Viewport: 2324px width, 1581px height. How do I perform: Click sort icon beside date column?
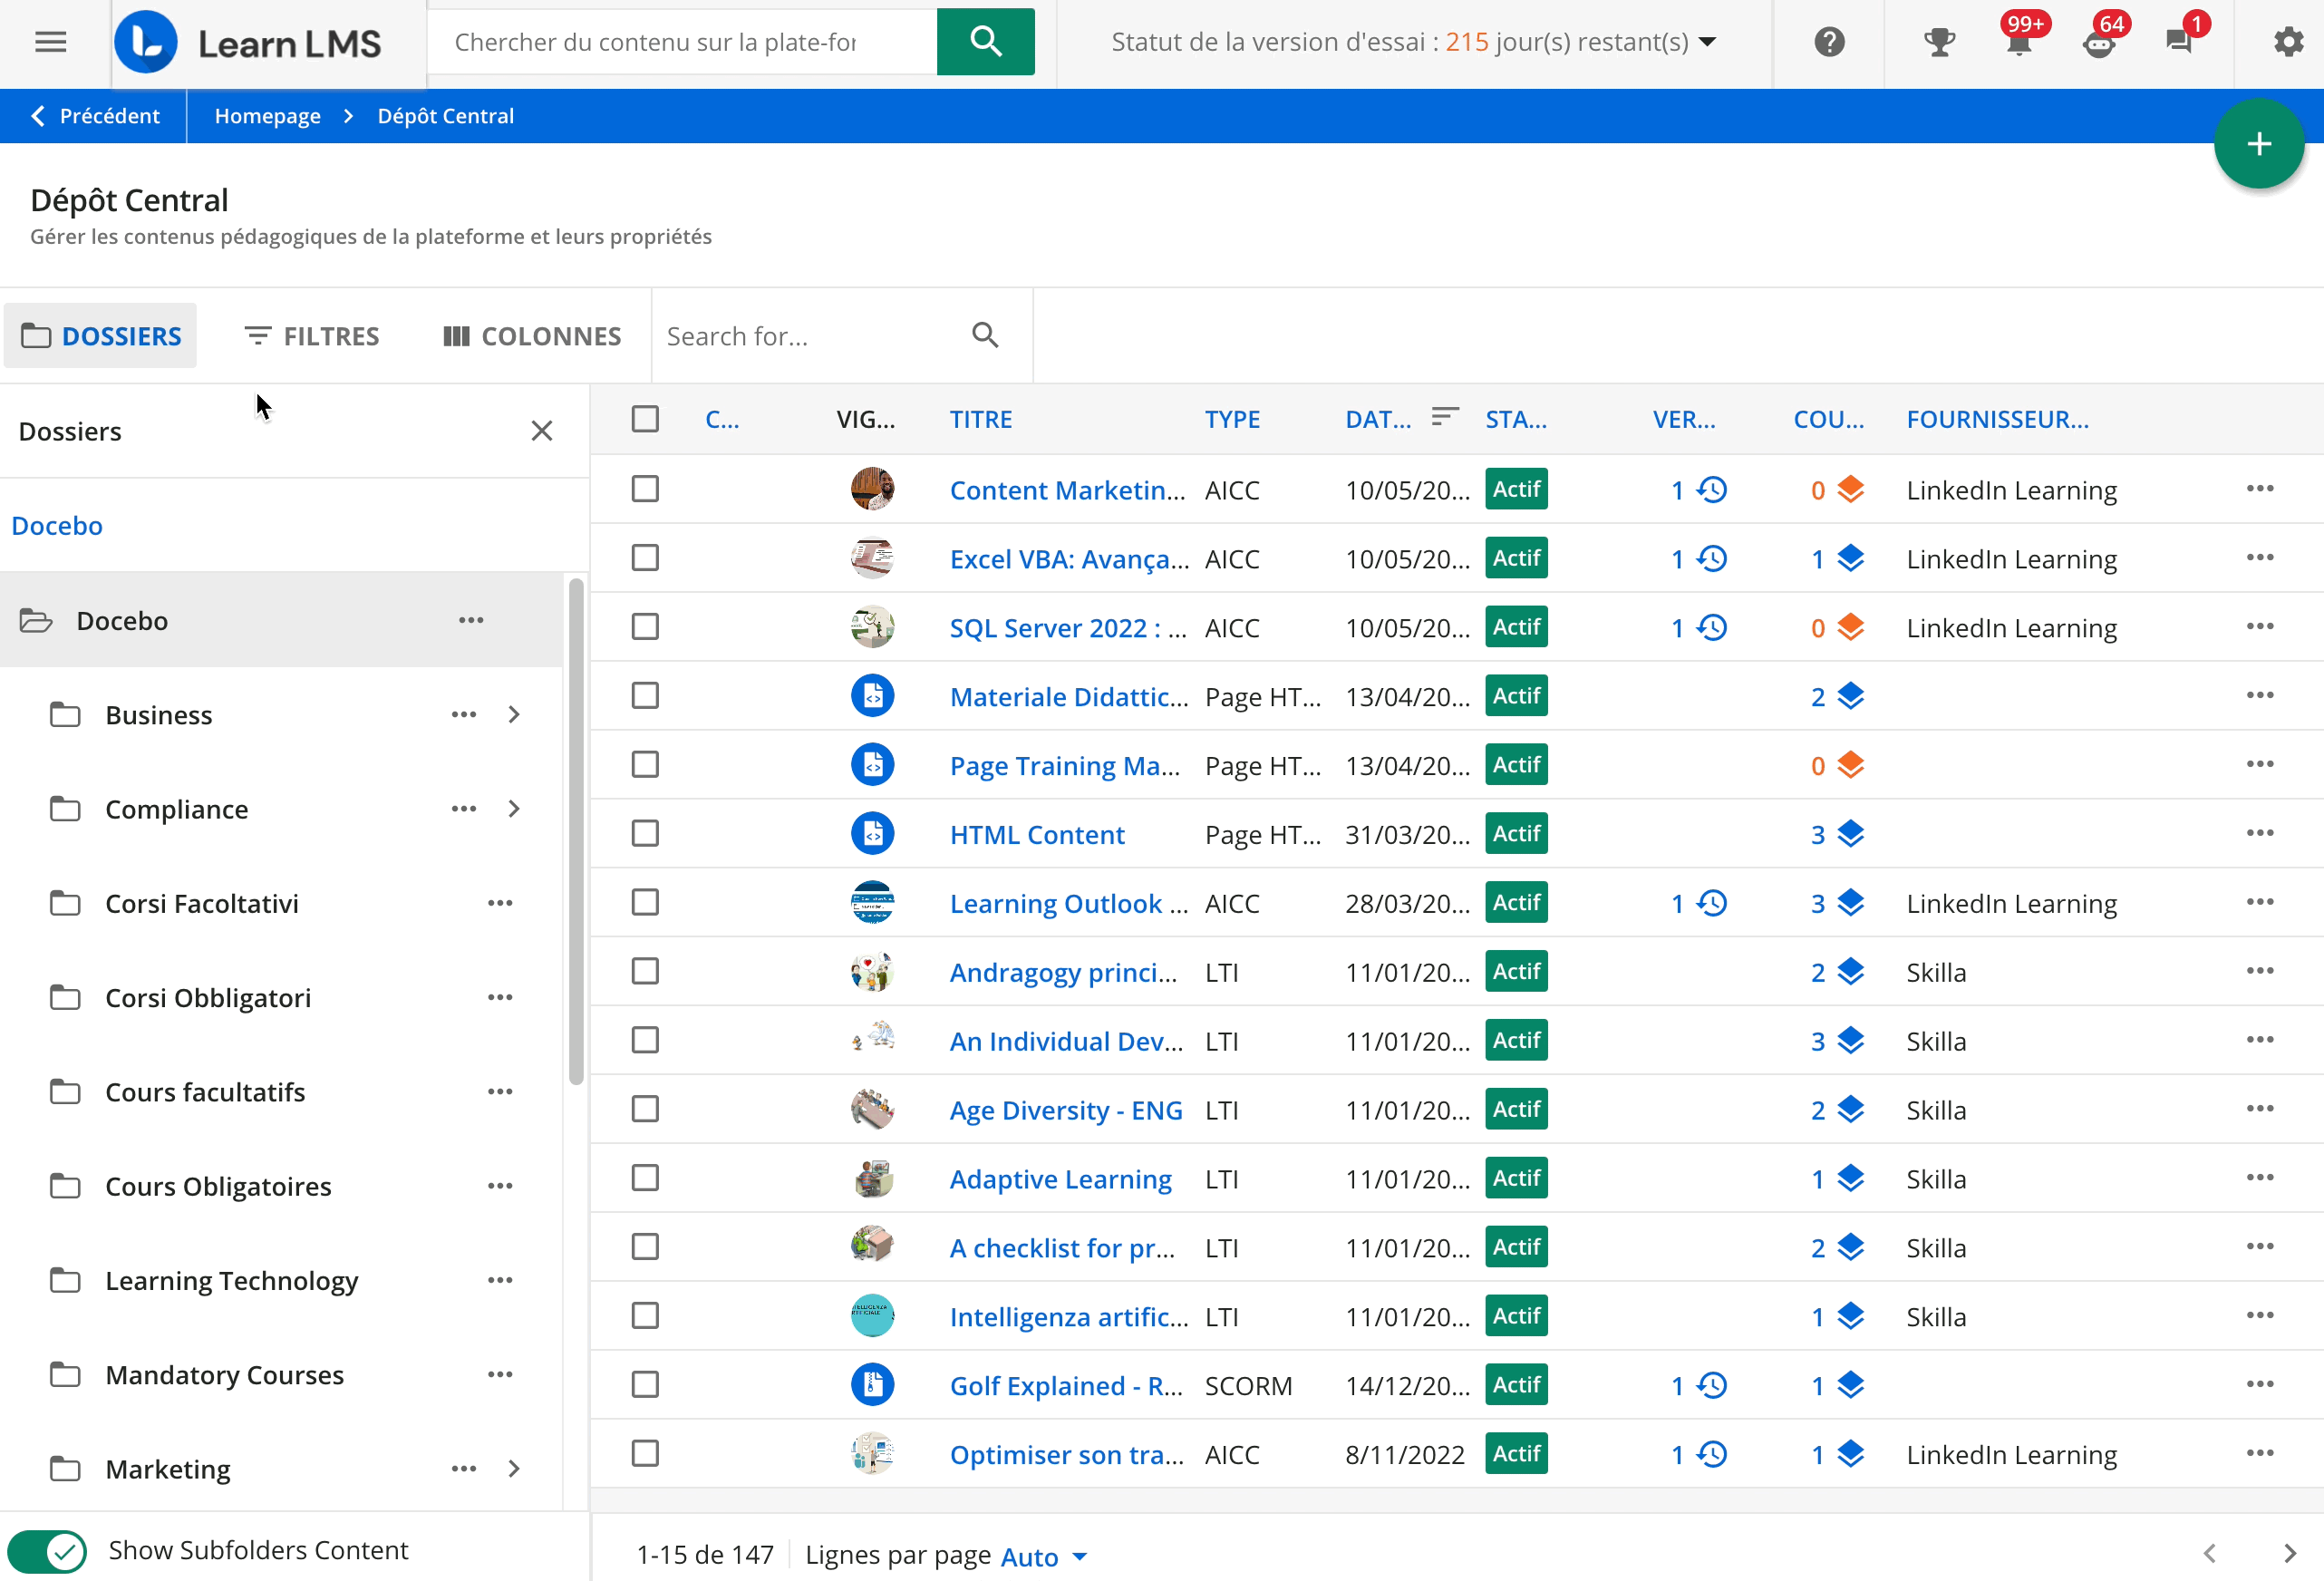coord(1445,417)
